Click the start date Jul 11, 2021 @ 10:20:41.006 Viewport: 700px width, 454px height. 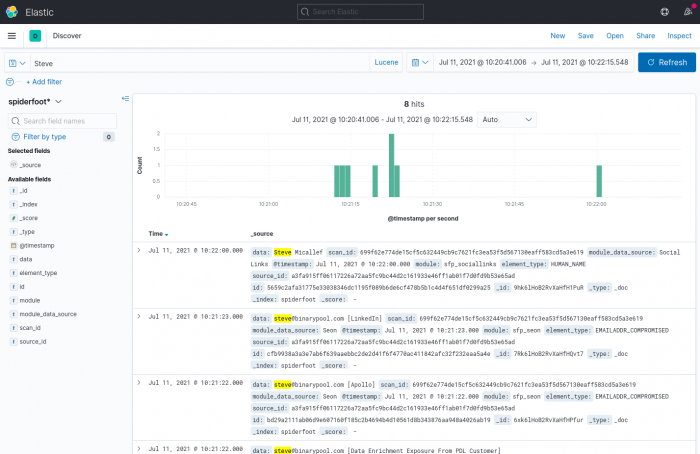click(x=482, y=62)
